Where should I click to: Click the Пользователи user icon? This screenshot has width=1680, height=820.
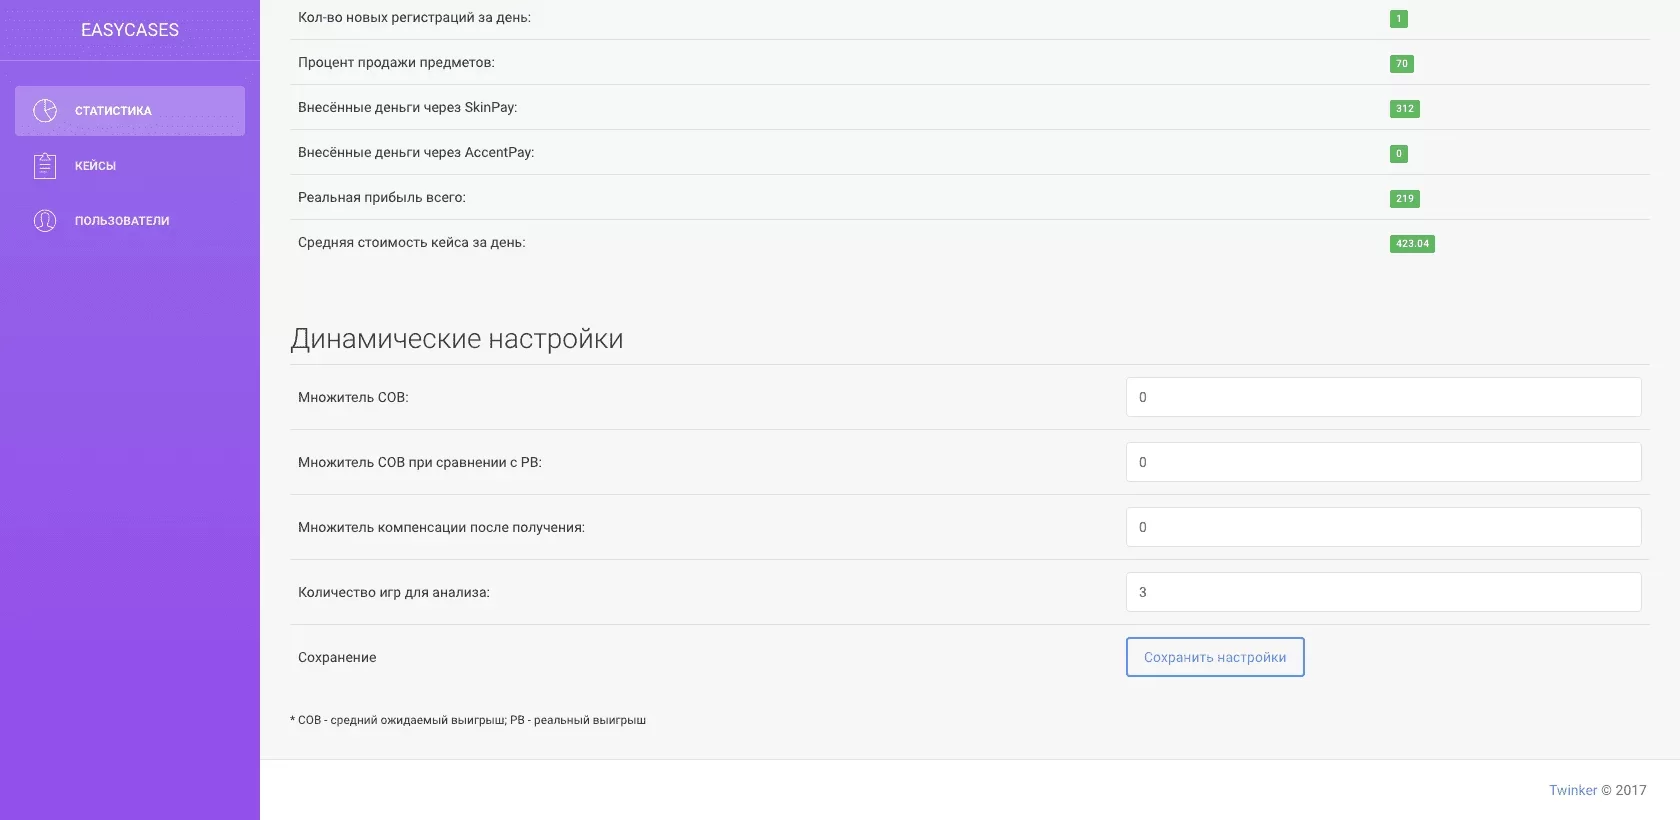pos(45,221)
